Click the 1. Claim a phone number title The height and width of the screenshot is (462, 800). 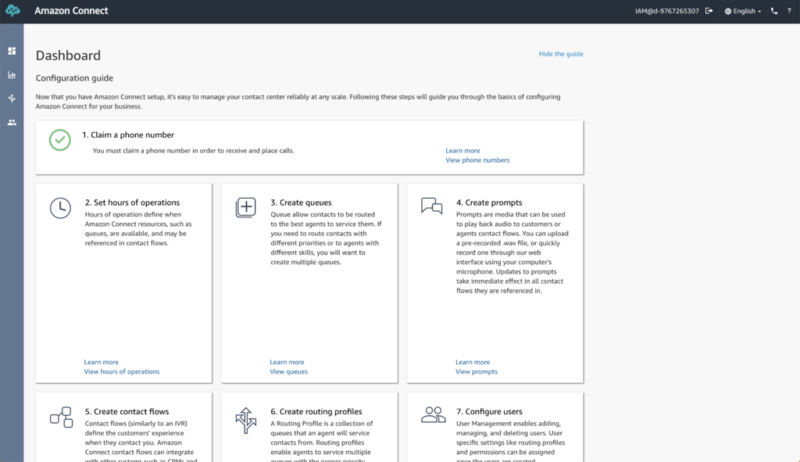pyautogui.click(x=128, y=135)
